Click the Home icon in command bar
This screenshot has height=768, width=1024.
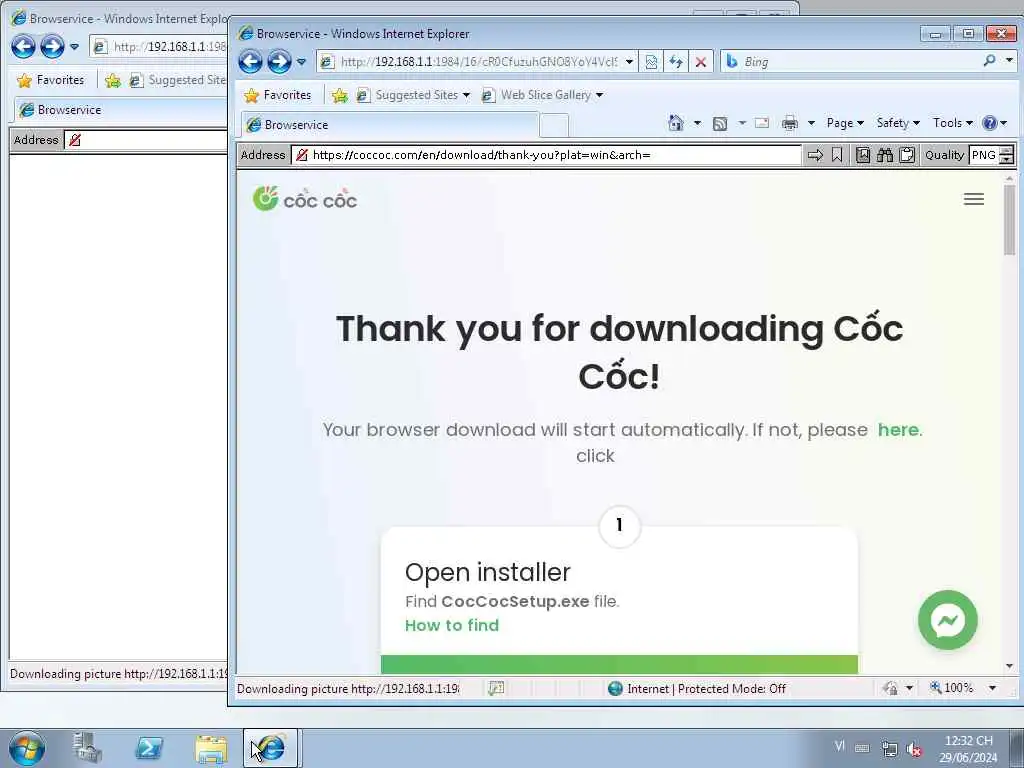[676, 123]
